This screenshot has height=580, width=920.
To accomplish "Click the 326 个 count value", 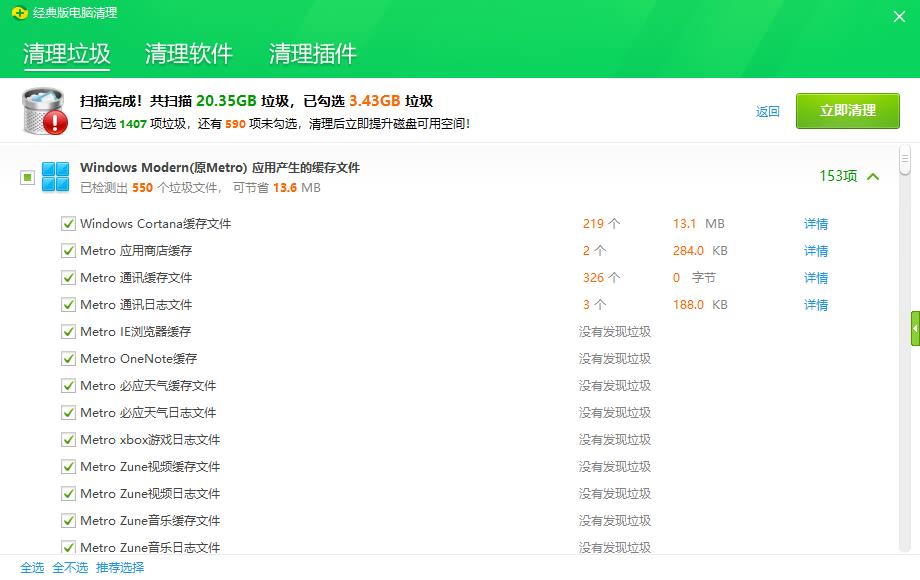I will (x=601, y=277).
